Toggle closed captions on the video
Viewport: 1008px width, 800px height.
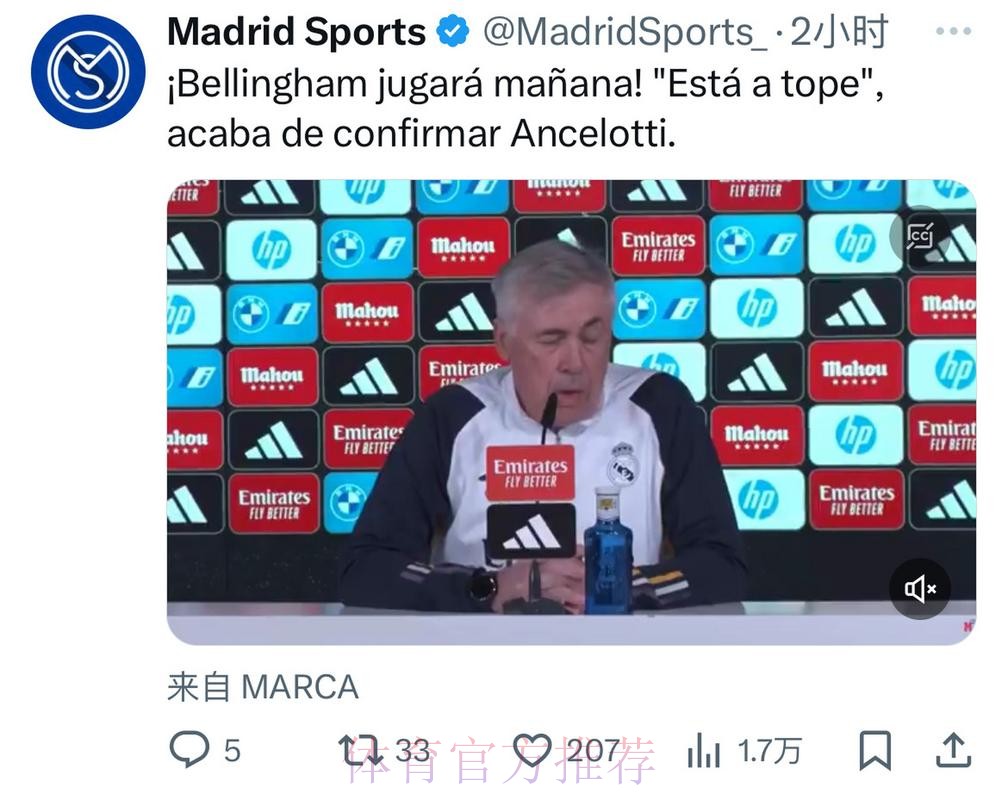coord(920,236)
